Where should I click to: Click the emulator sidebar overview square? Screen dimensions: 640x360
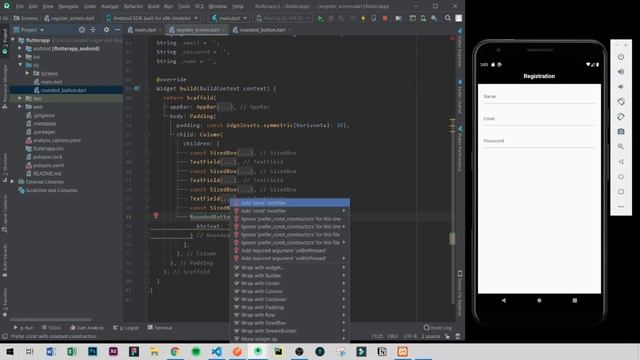(621, 192)
